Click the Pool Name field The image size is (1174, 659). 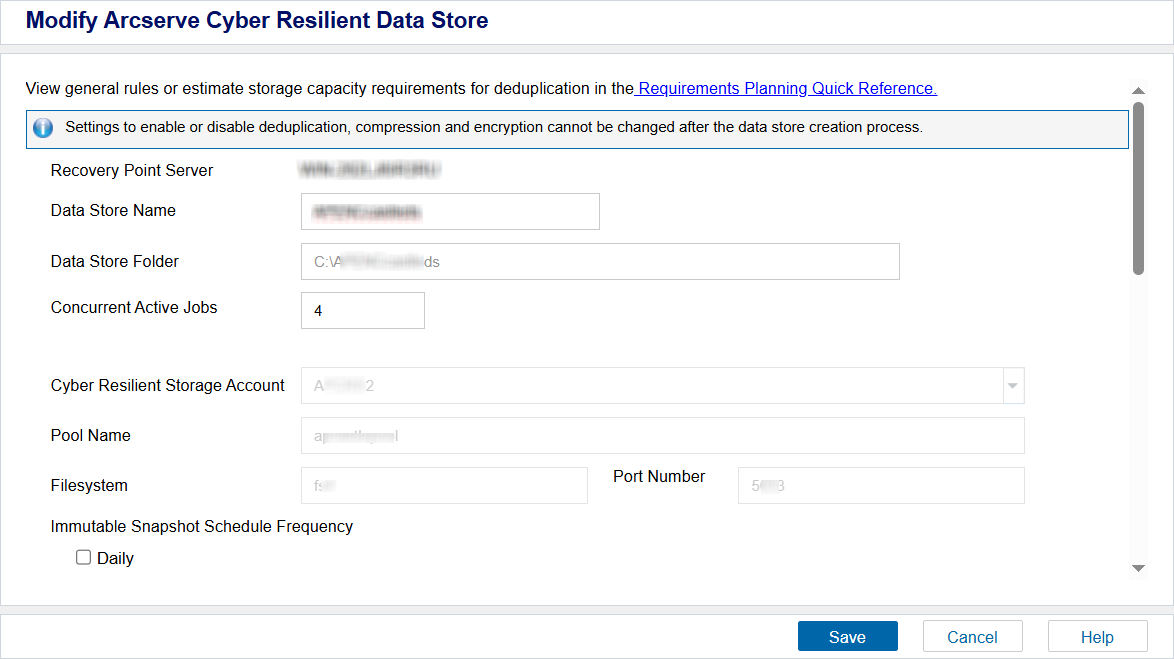(662, 436)
